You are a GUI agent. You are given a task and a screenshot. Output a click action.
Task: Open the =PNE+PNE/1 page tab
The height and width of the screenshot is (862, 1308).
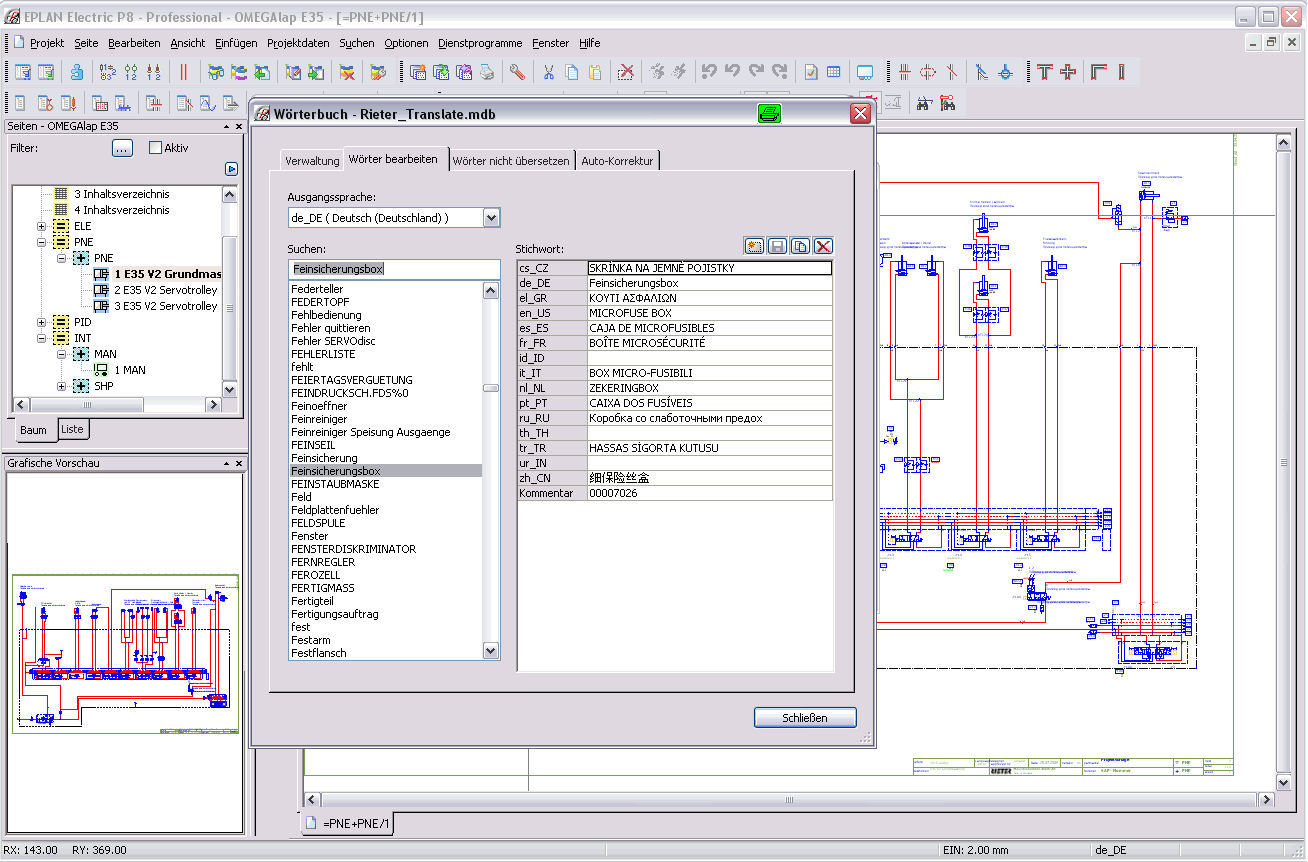pyautogui.click(x=349, y=823)
